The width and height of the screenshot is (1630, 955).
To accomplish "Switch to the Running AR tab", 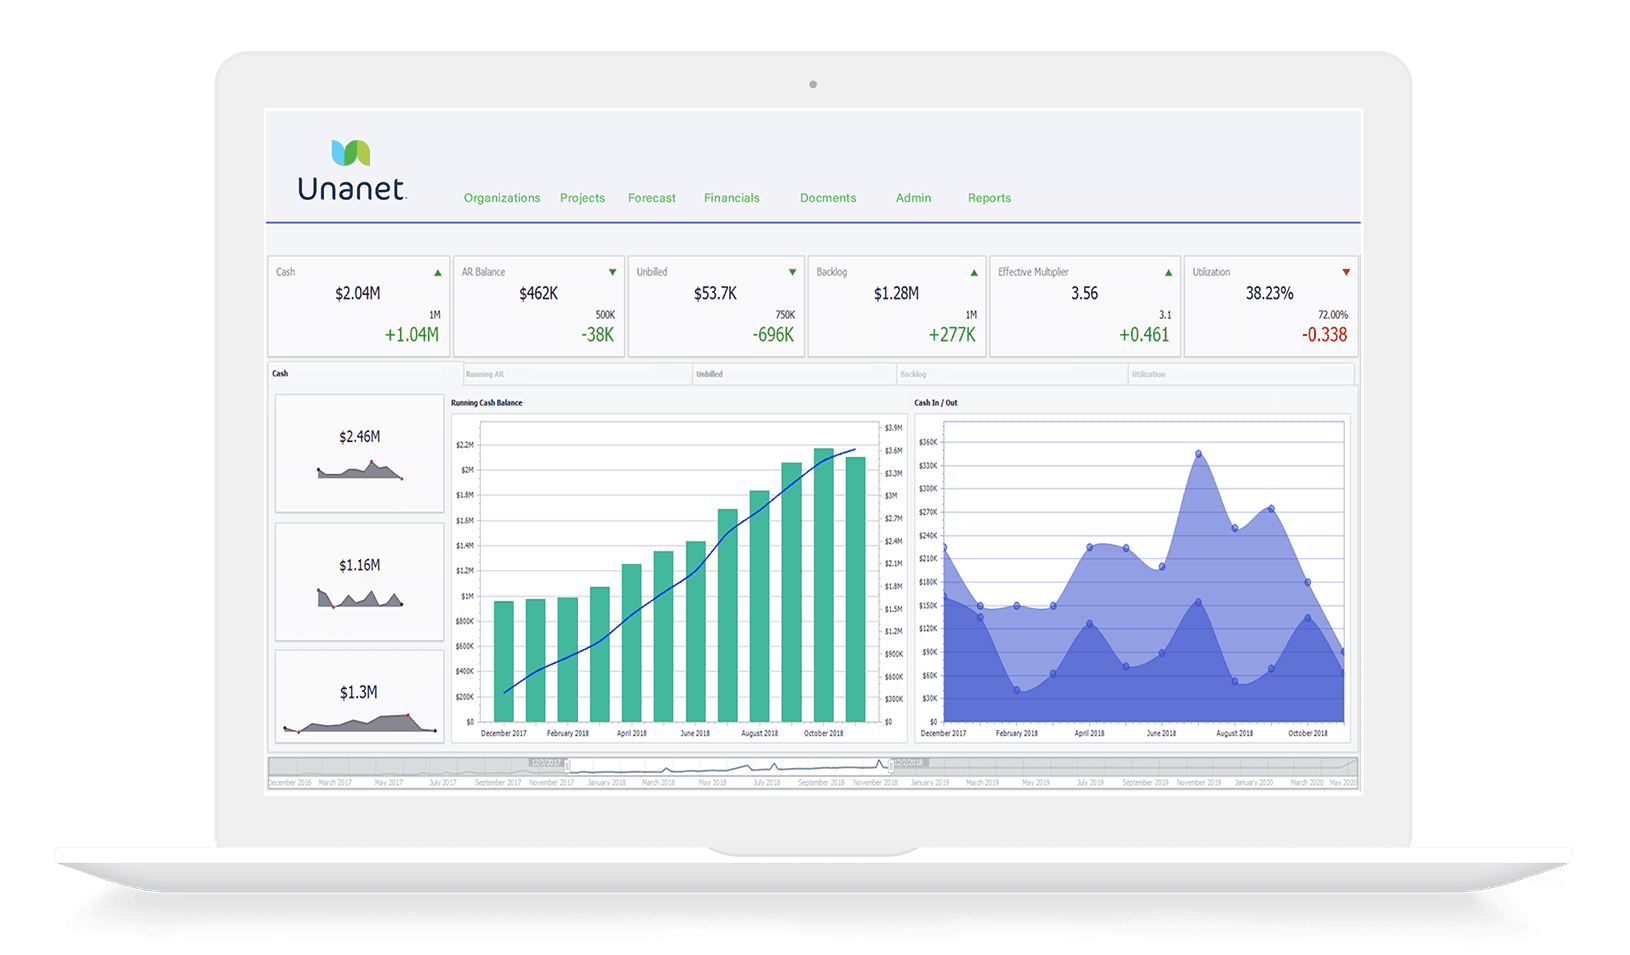I will [485, 374].
